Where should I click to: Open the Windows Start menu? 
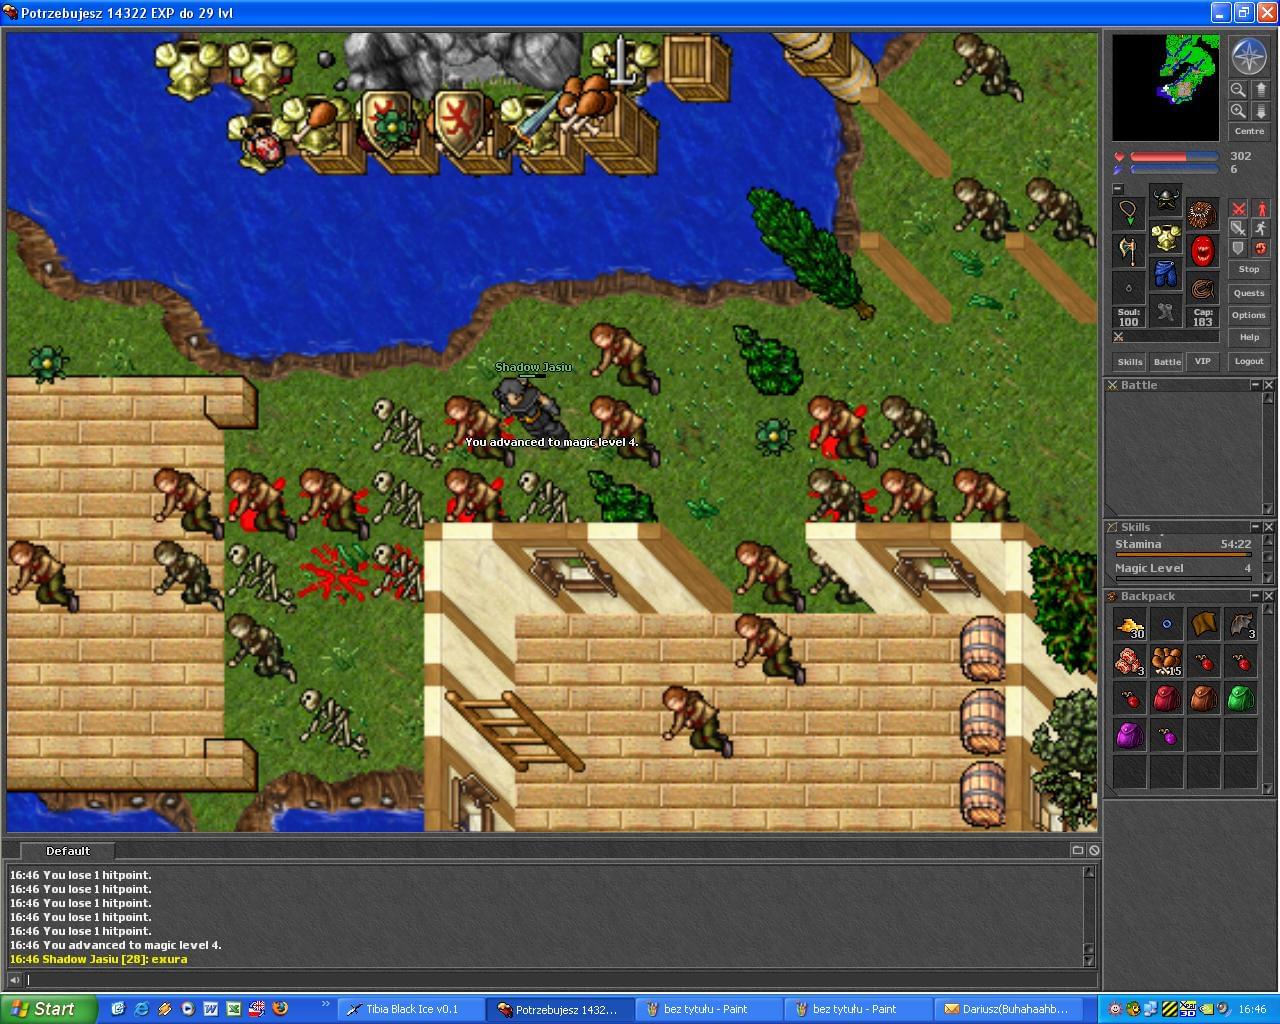pos(49,1009)
